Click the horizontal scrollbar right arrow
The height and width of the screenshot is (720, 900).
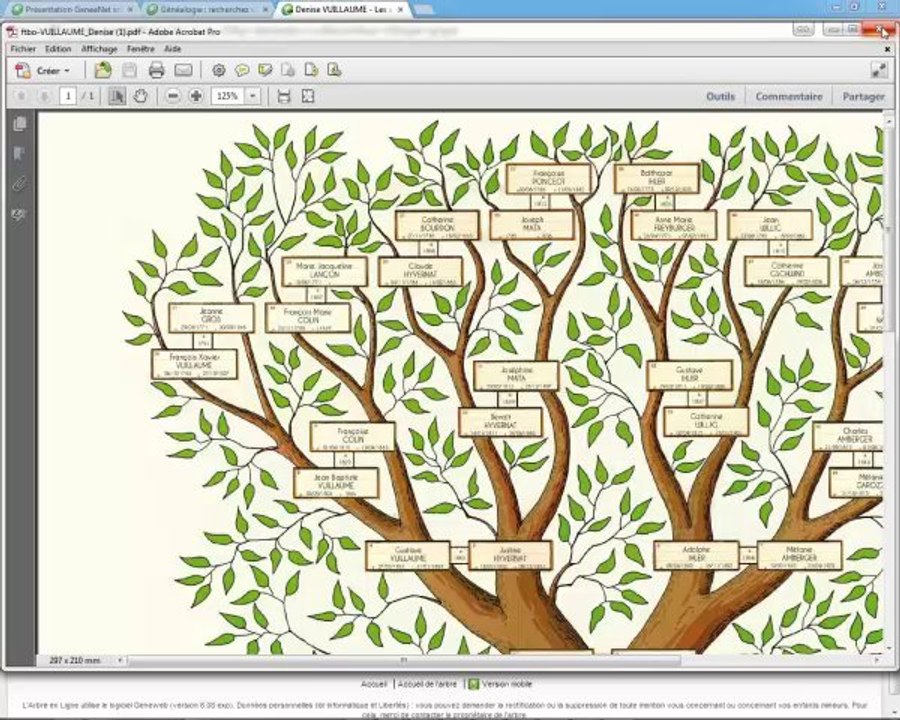pyautogui.click(x=876, y=660)
